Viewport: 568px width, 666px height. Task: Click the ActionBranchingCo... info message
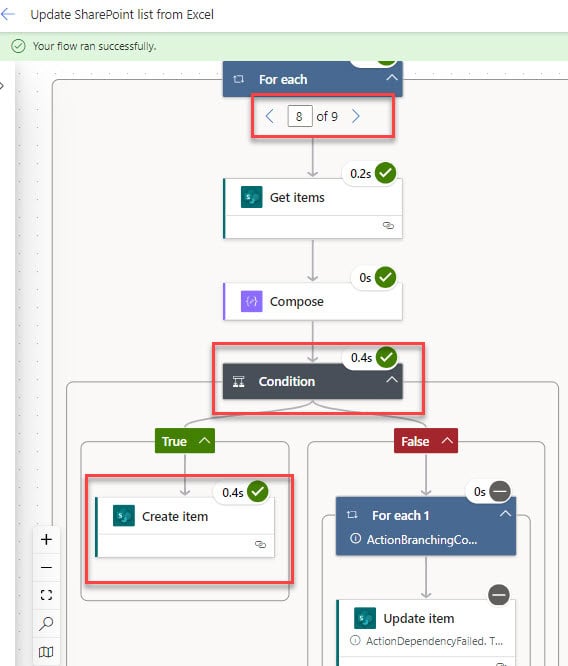coord(421,539)
